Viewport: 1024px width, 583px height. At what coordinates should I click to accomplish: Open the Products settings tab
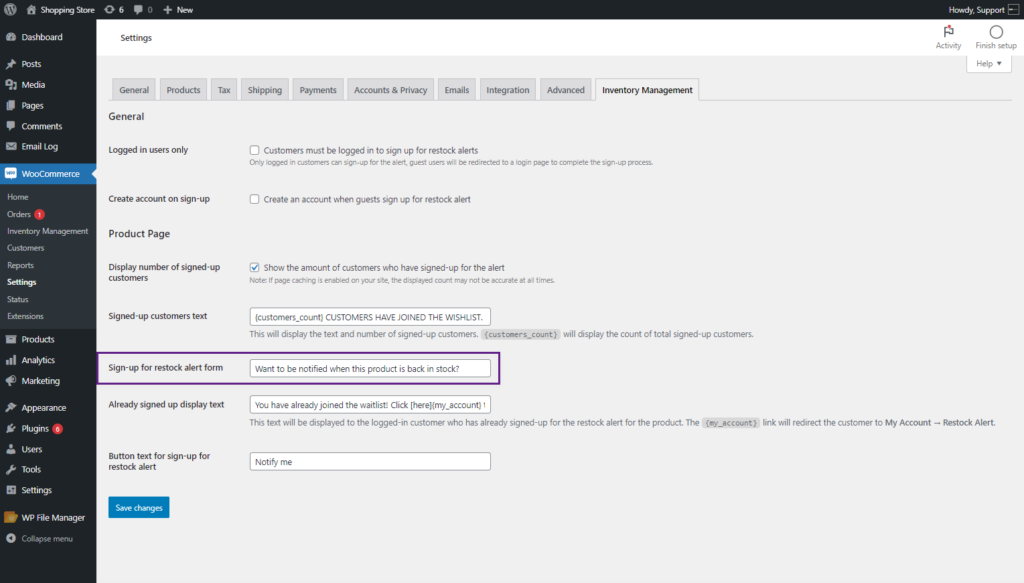tap(184, 90)
